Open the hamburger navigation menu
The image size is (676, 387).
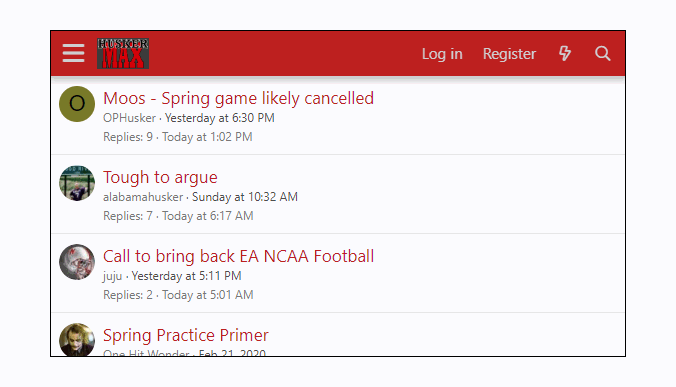(x=73, y=53)
